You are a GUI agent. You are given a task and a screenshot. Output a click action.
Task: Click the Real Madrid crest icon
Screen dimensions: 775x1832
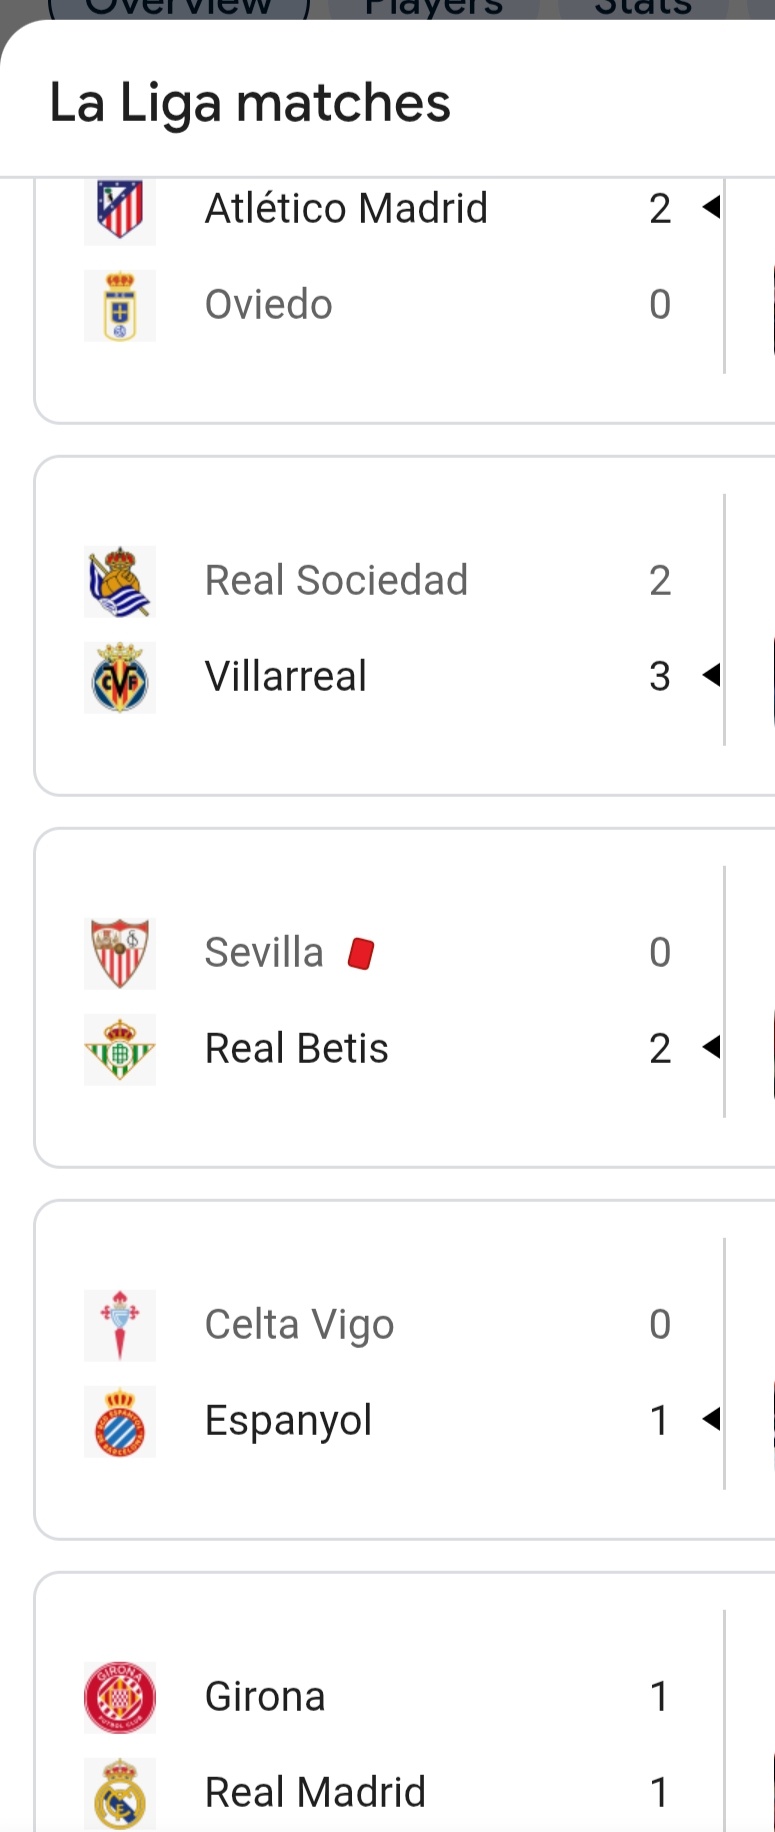coord(120,1793)
